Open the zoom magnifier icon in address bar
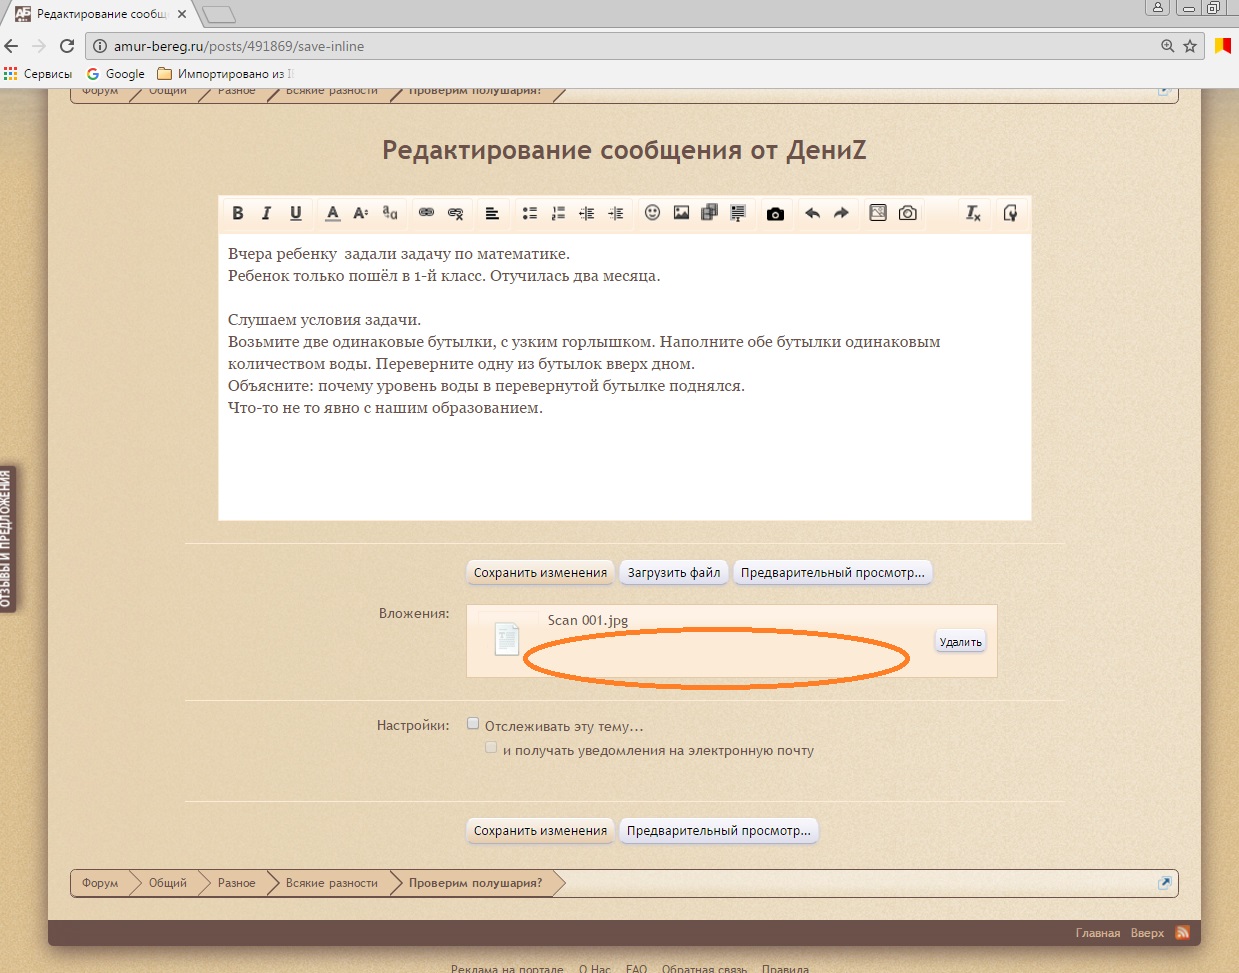This screenshot has width=1239, height=973. [x=1167, y=46]
